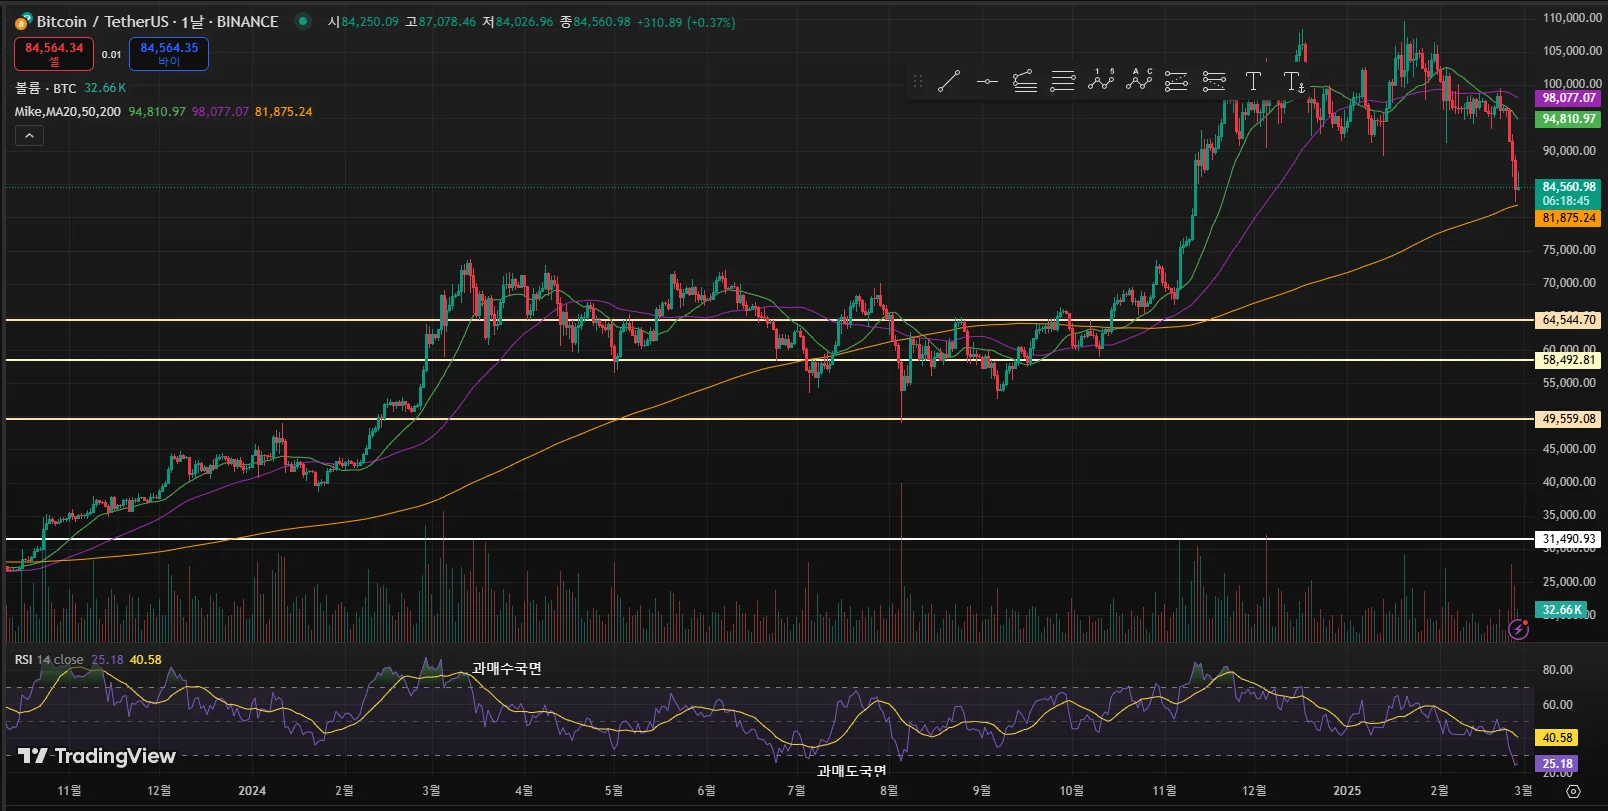Click the 11월 label at time axis start

[69, 791]
